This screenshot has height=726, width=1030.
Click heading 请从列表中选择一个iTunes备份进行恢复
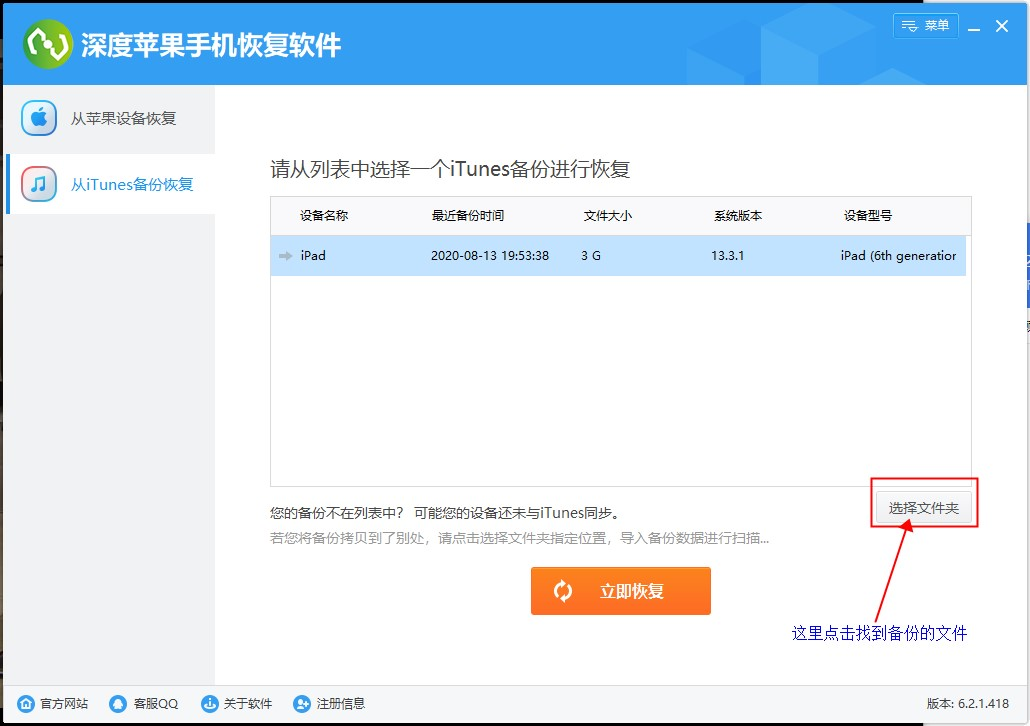click(450, 169)
